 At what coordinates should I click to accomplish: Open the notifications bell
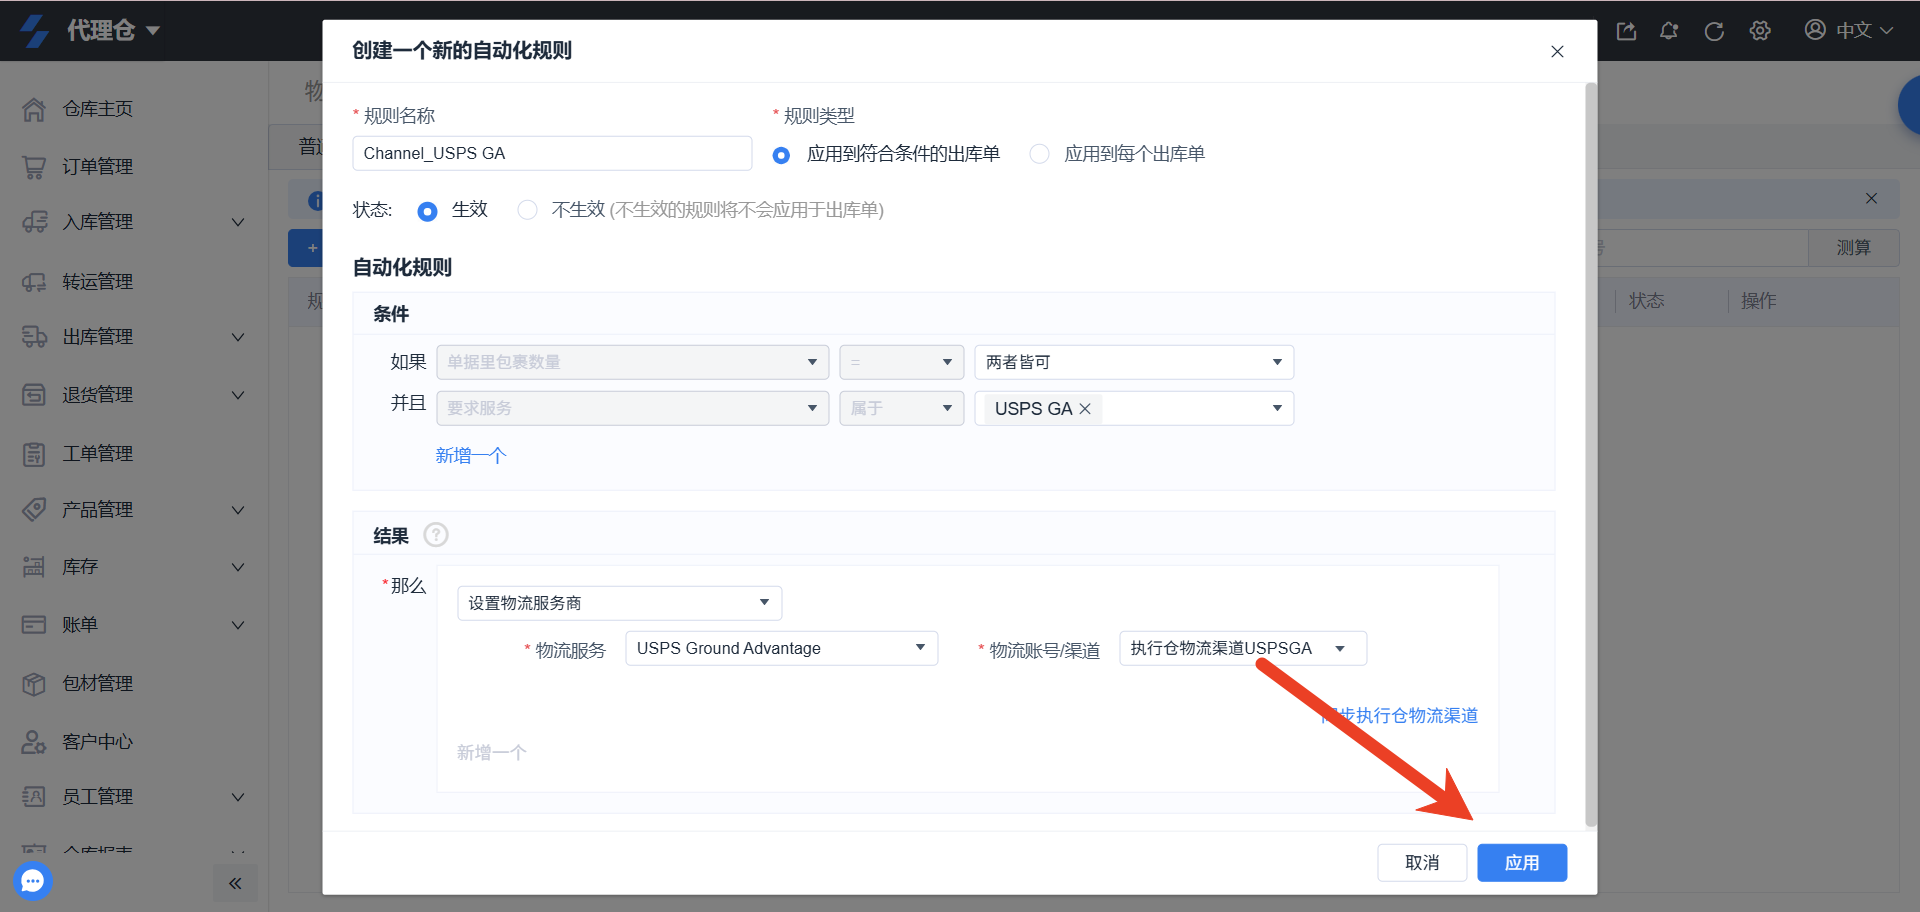coord(1669,31)
